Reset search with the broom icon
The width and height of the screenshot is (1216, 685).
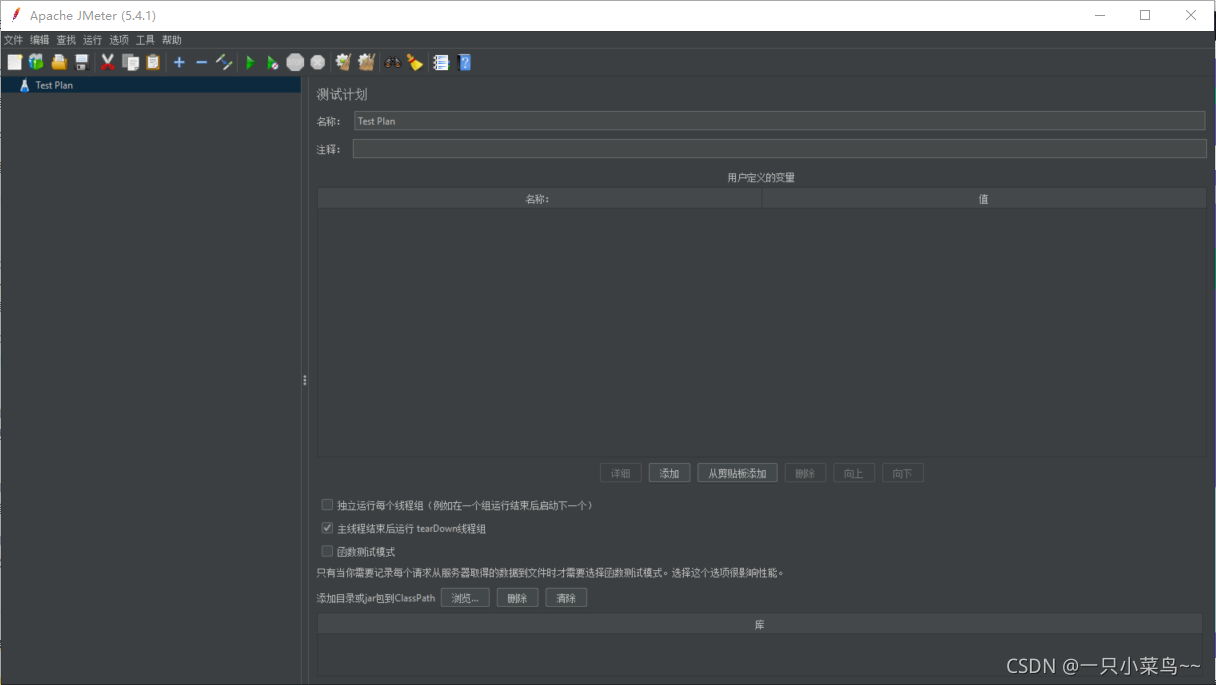[x=415, y=62]
